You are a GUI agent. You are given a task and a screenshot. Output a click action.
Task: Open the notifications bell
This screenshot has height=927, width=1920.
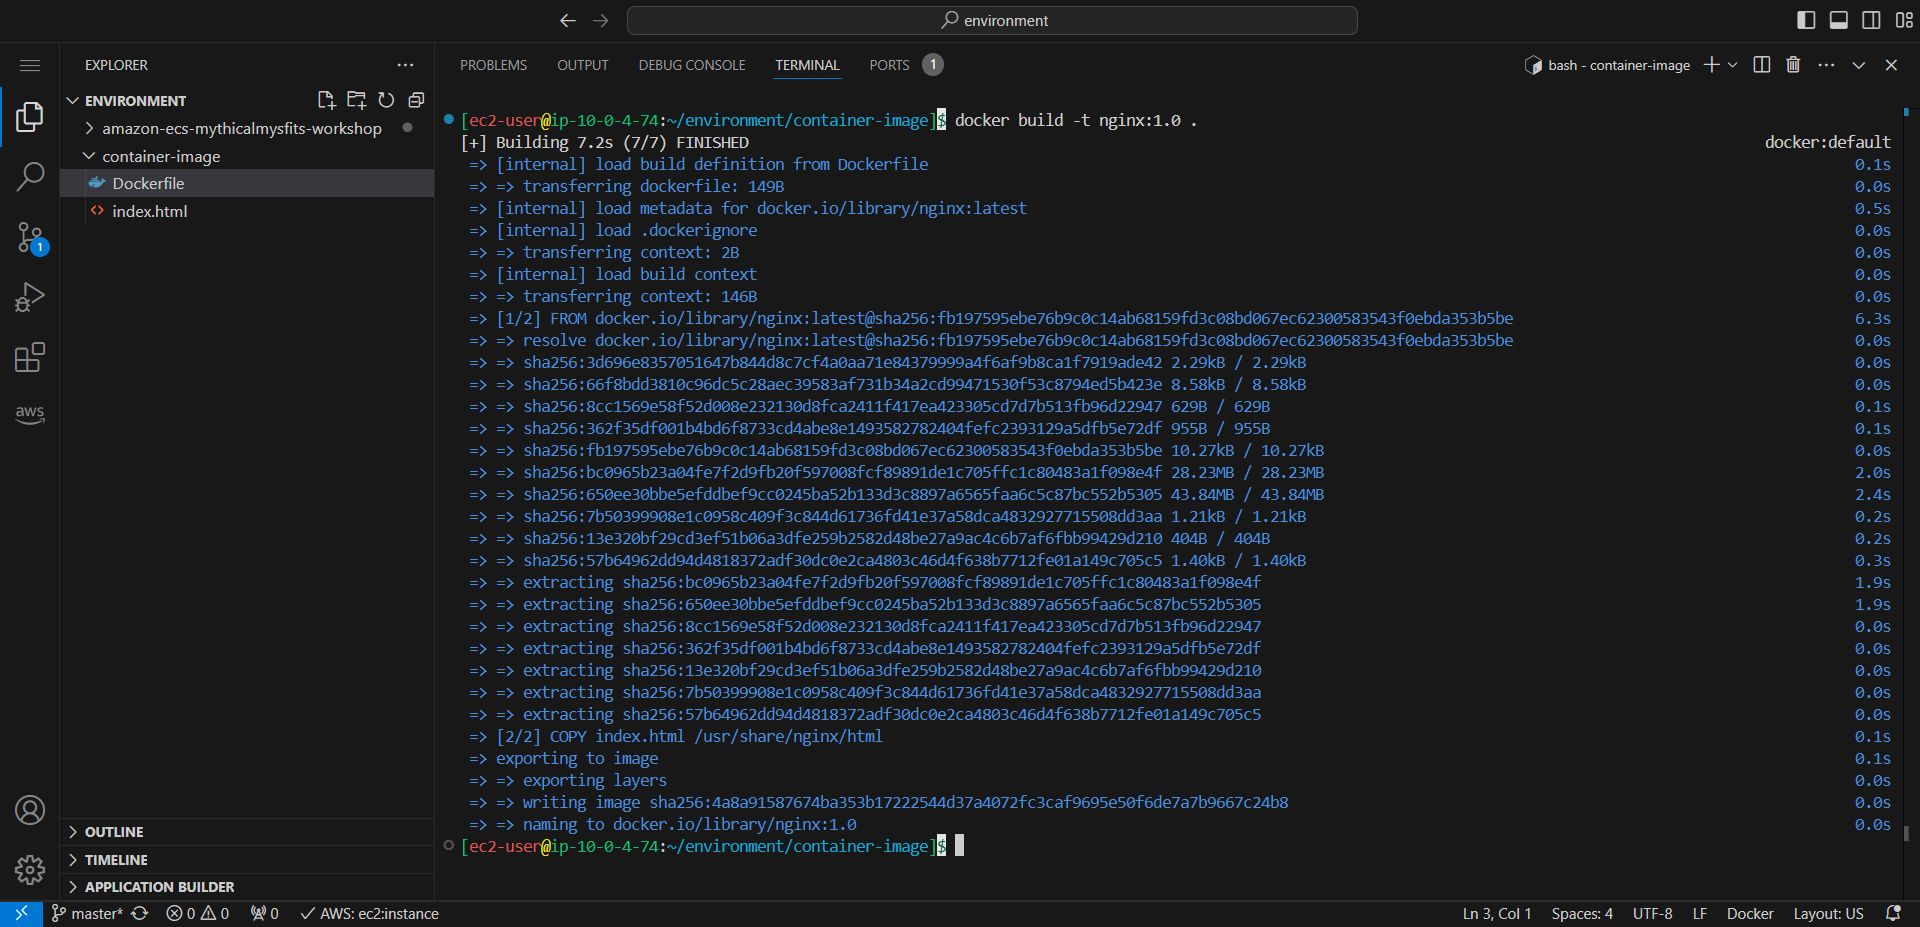[x=1893, y=914]
